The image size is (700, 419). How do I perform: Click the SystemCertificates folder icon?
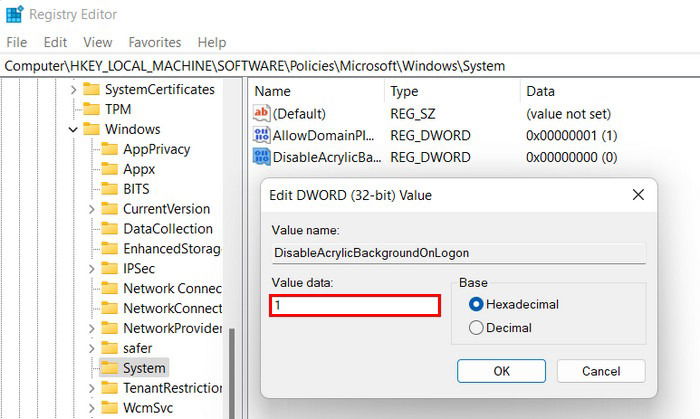pos(91,89)
